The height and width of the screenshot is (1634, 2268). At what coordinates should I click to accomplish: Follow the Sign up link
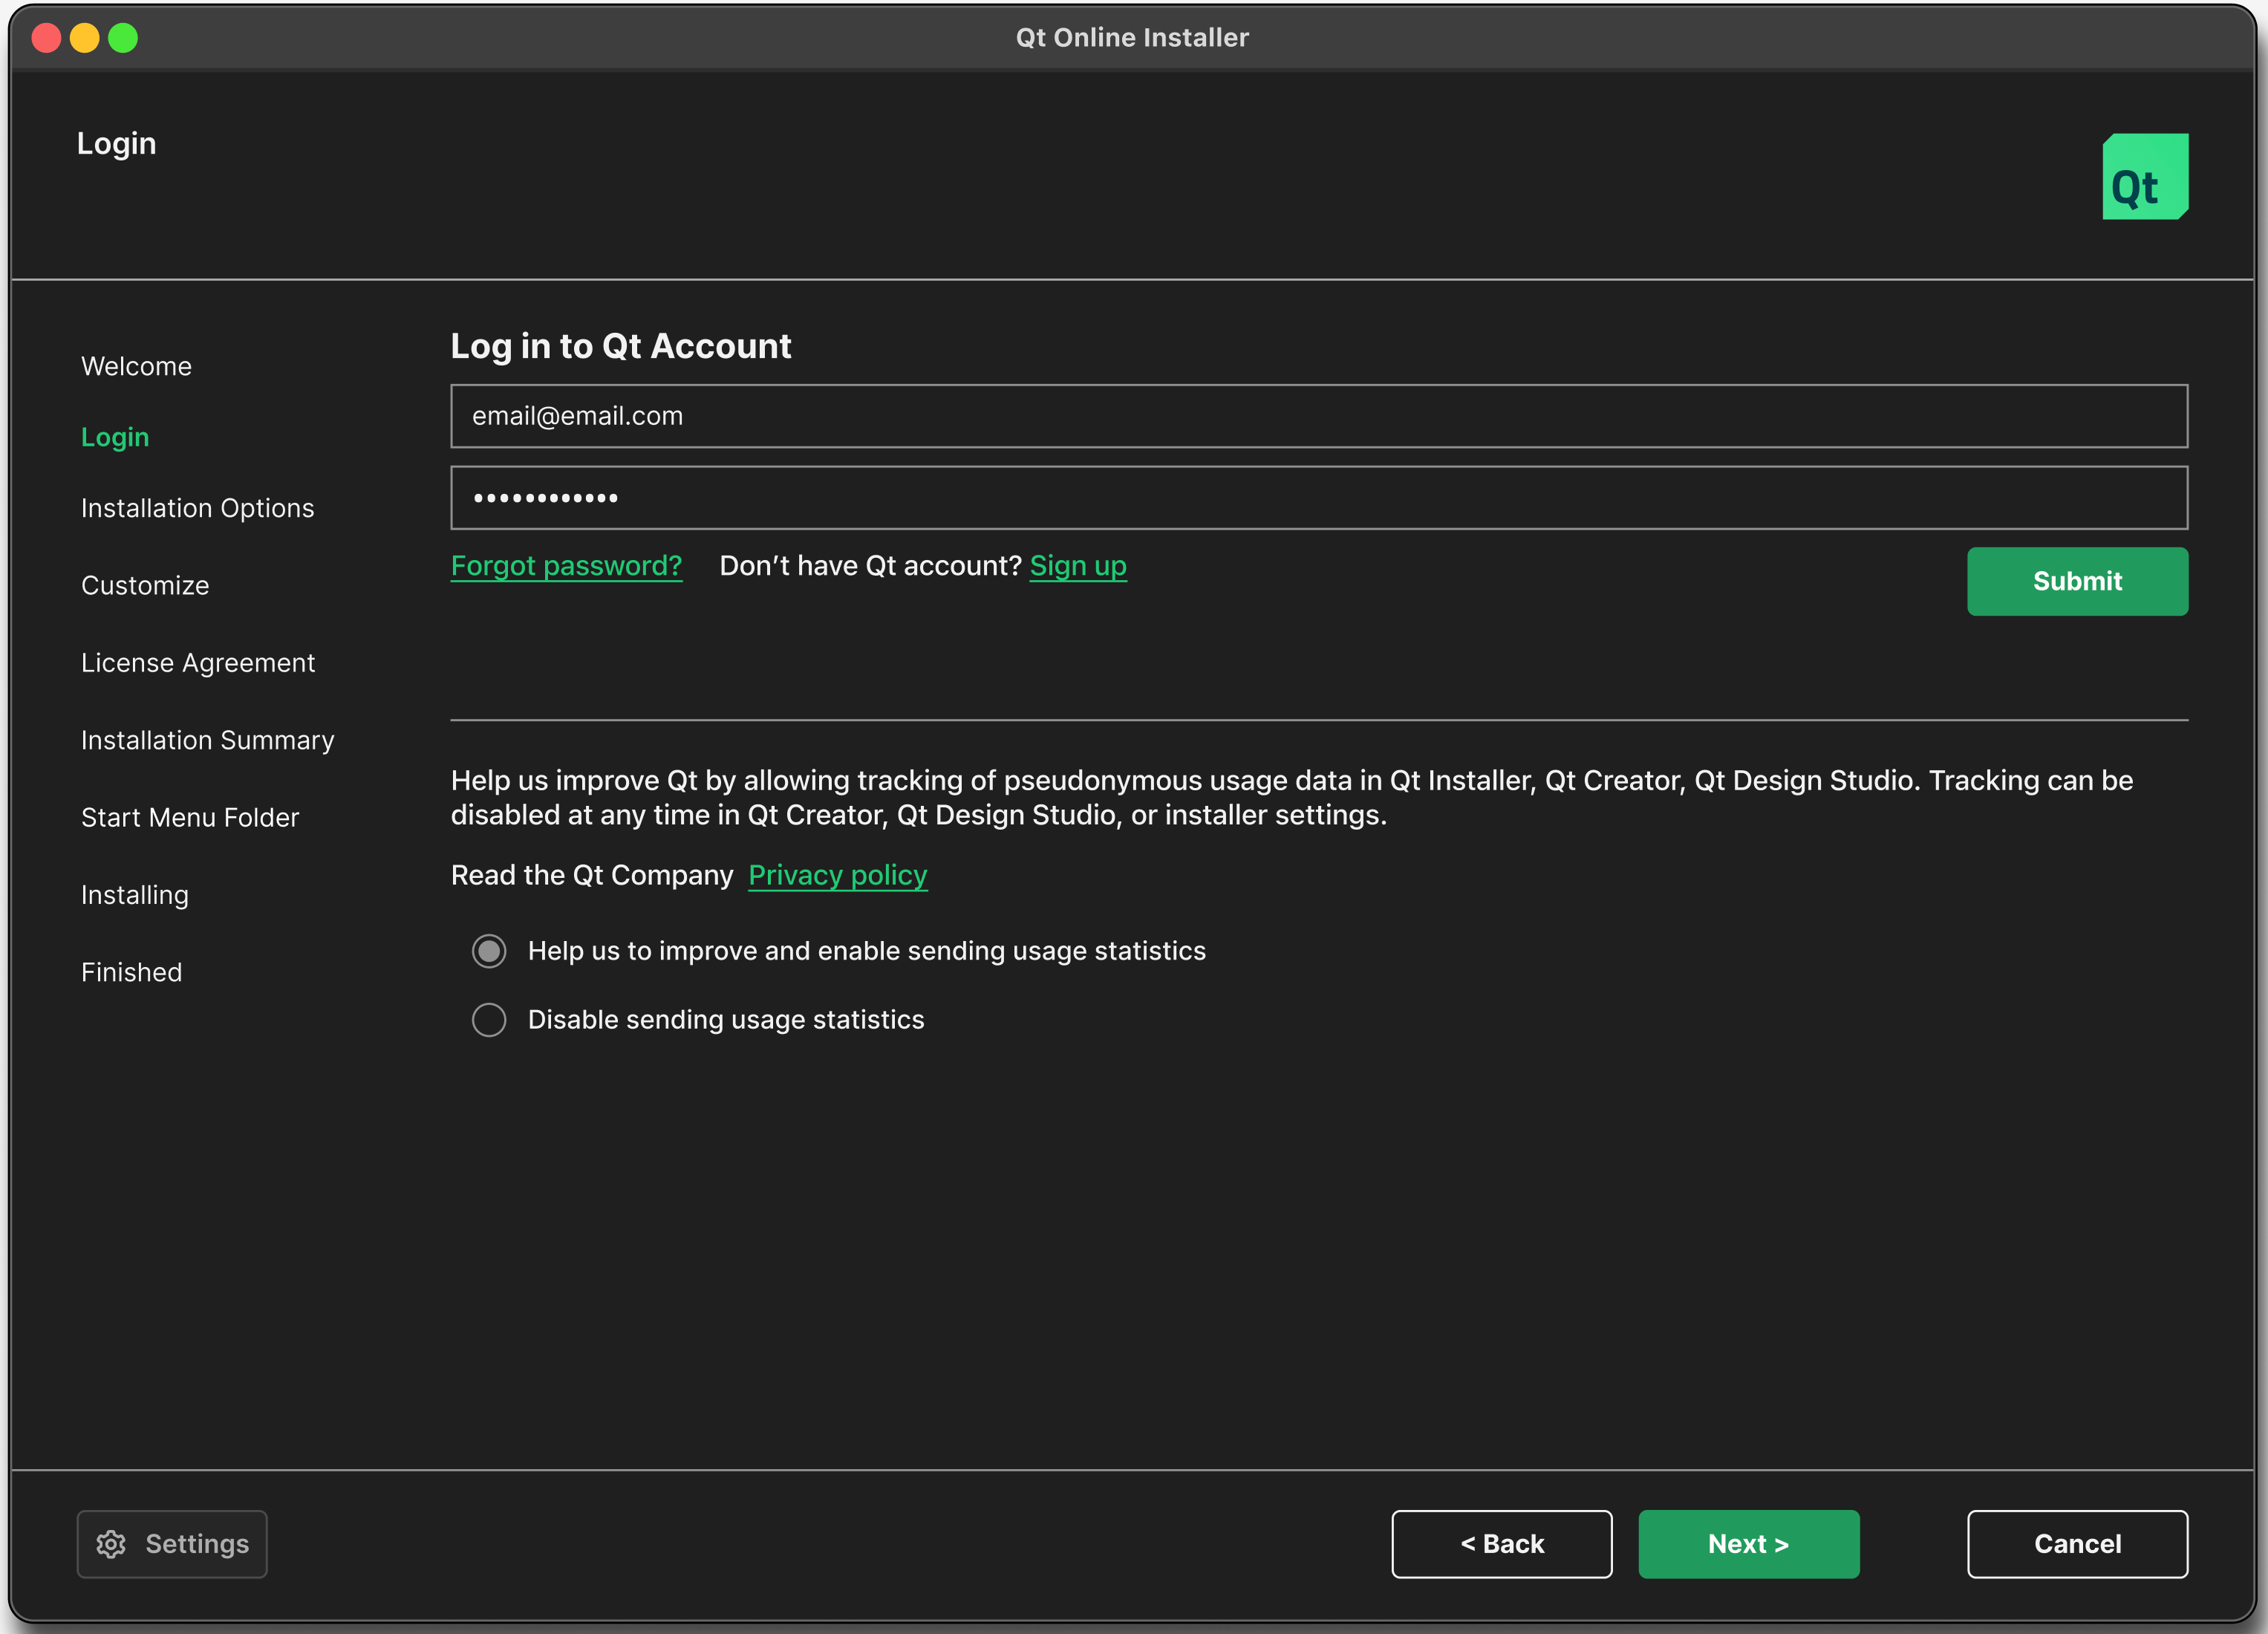(x=1078, y=566)
